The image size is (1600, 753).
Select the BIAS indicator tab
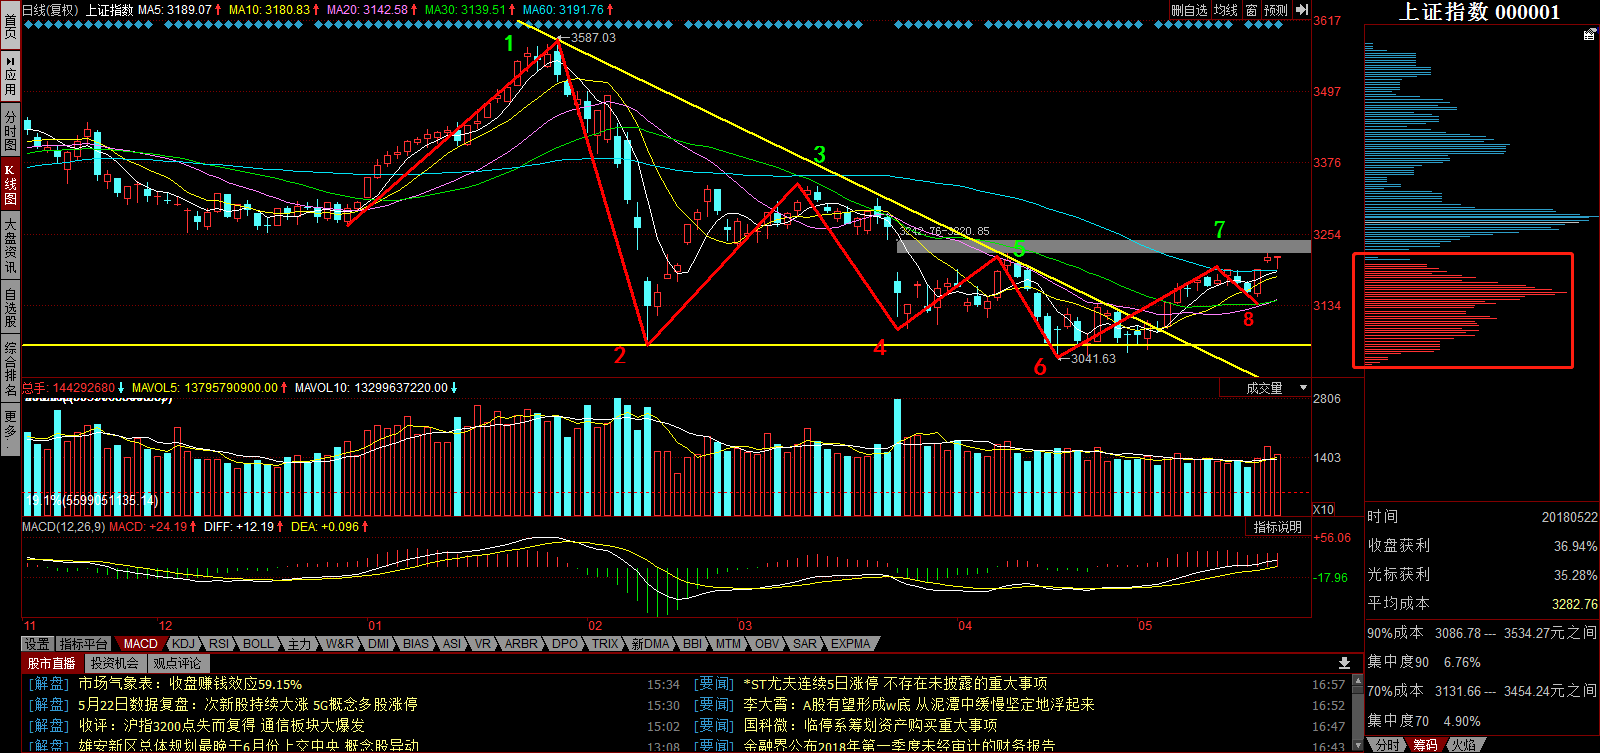pyautogui.click(x=416, y=644)
